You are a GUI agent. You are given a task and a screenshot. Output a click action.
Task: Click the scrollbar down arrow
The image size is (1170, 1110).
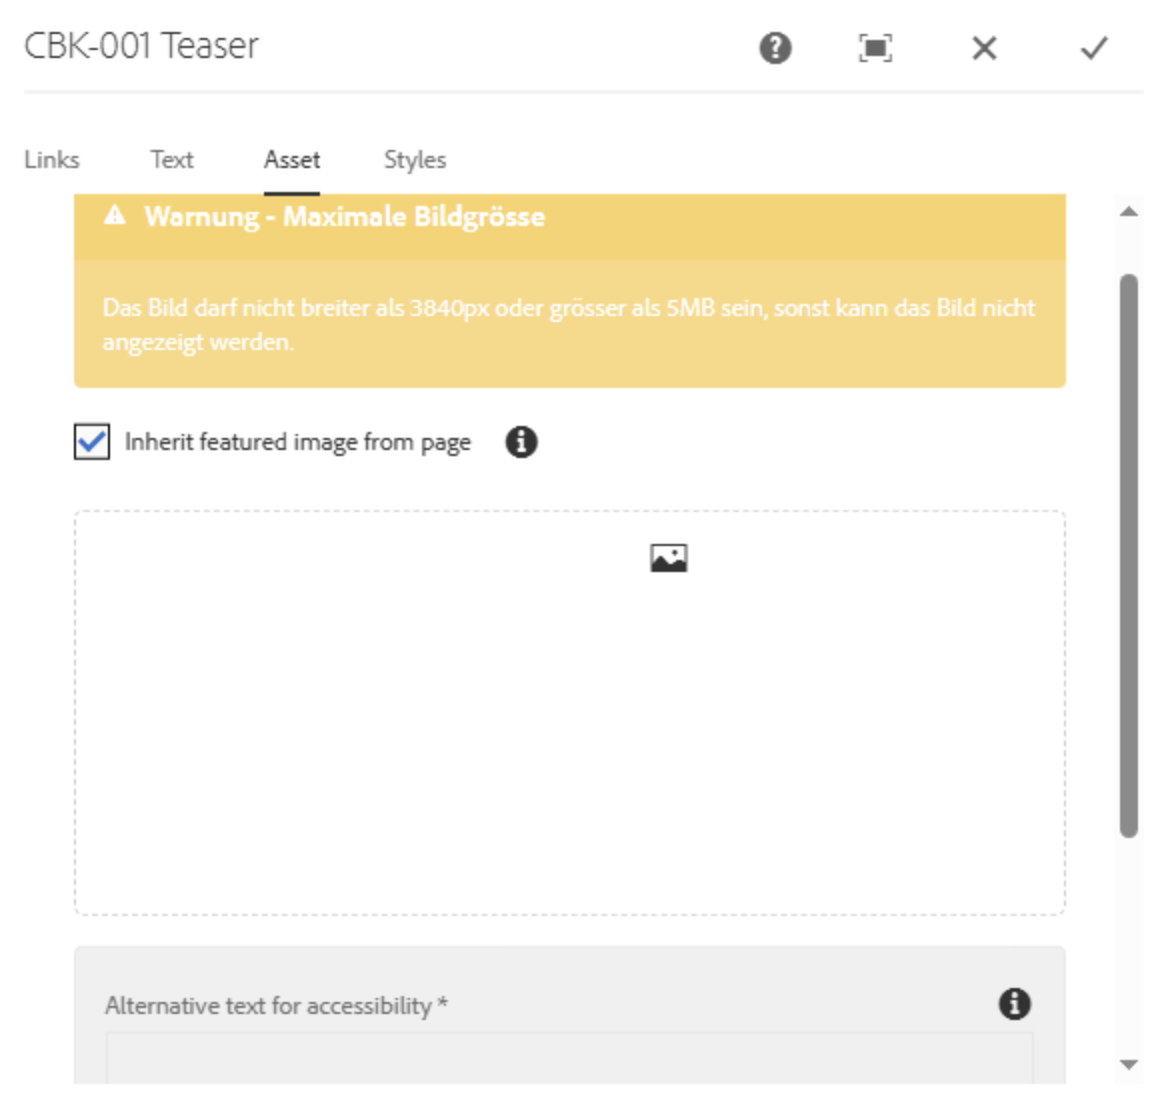[x=1129, y=1065]
